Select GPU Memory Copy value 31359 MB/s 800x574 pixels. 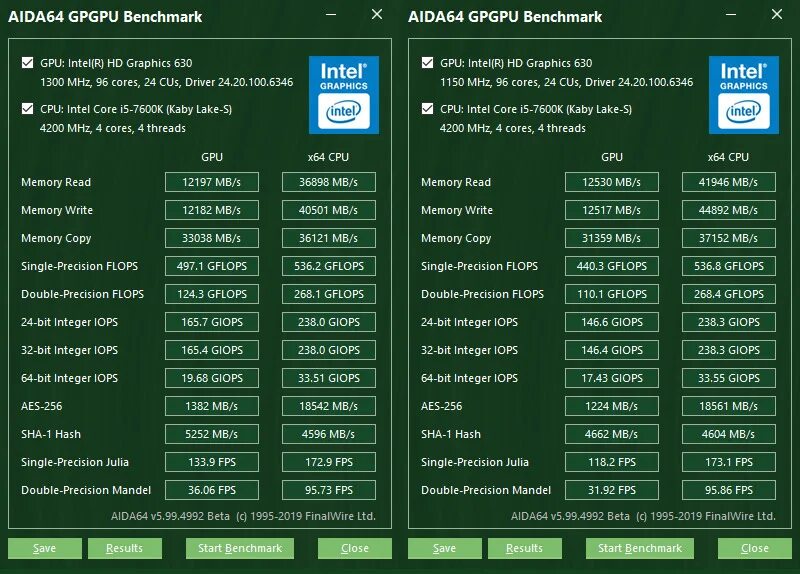pos(612,238)
